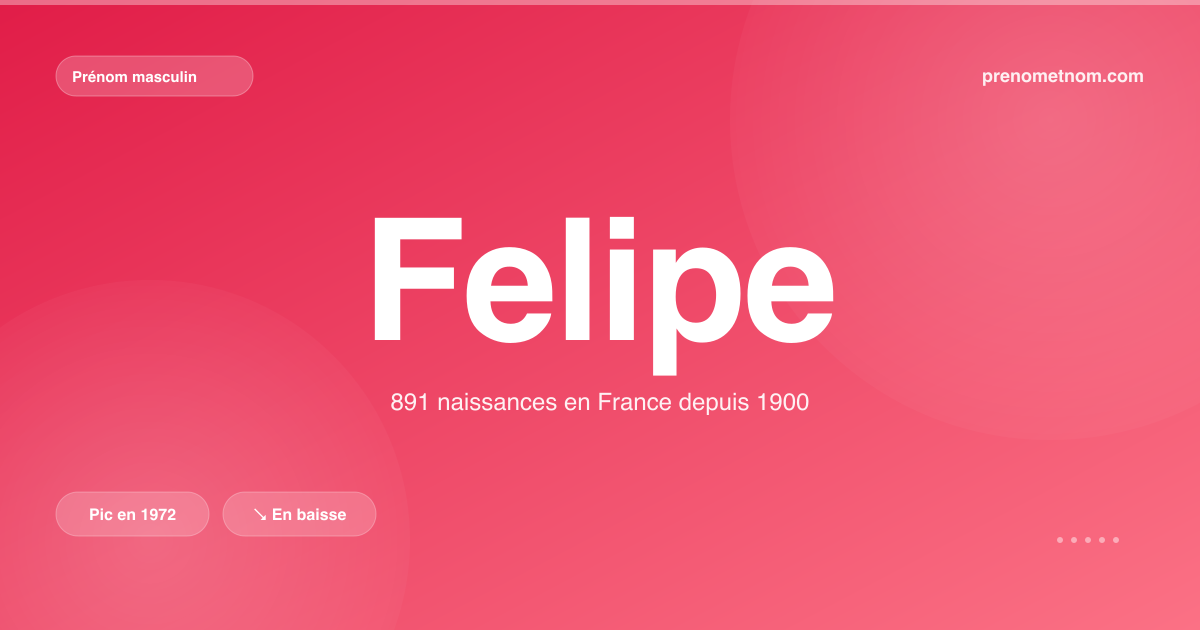Viewport: 1200px width, 630px height.
Task: Click the 'Prénom masculin' pill badge
Action: (x=154, y=76)
